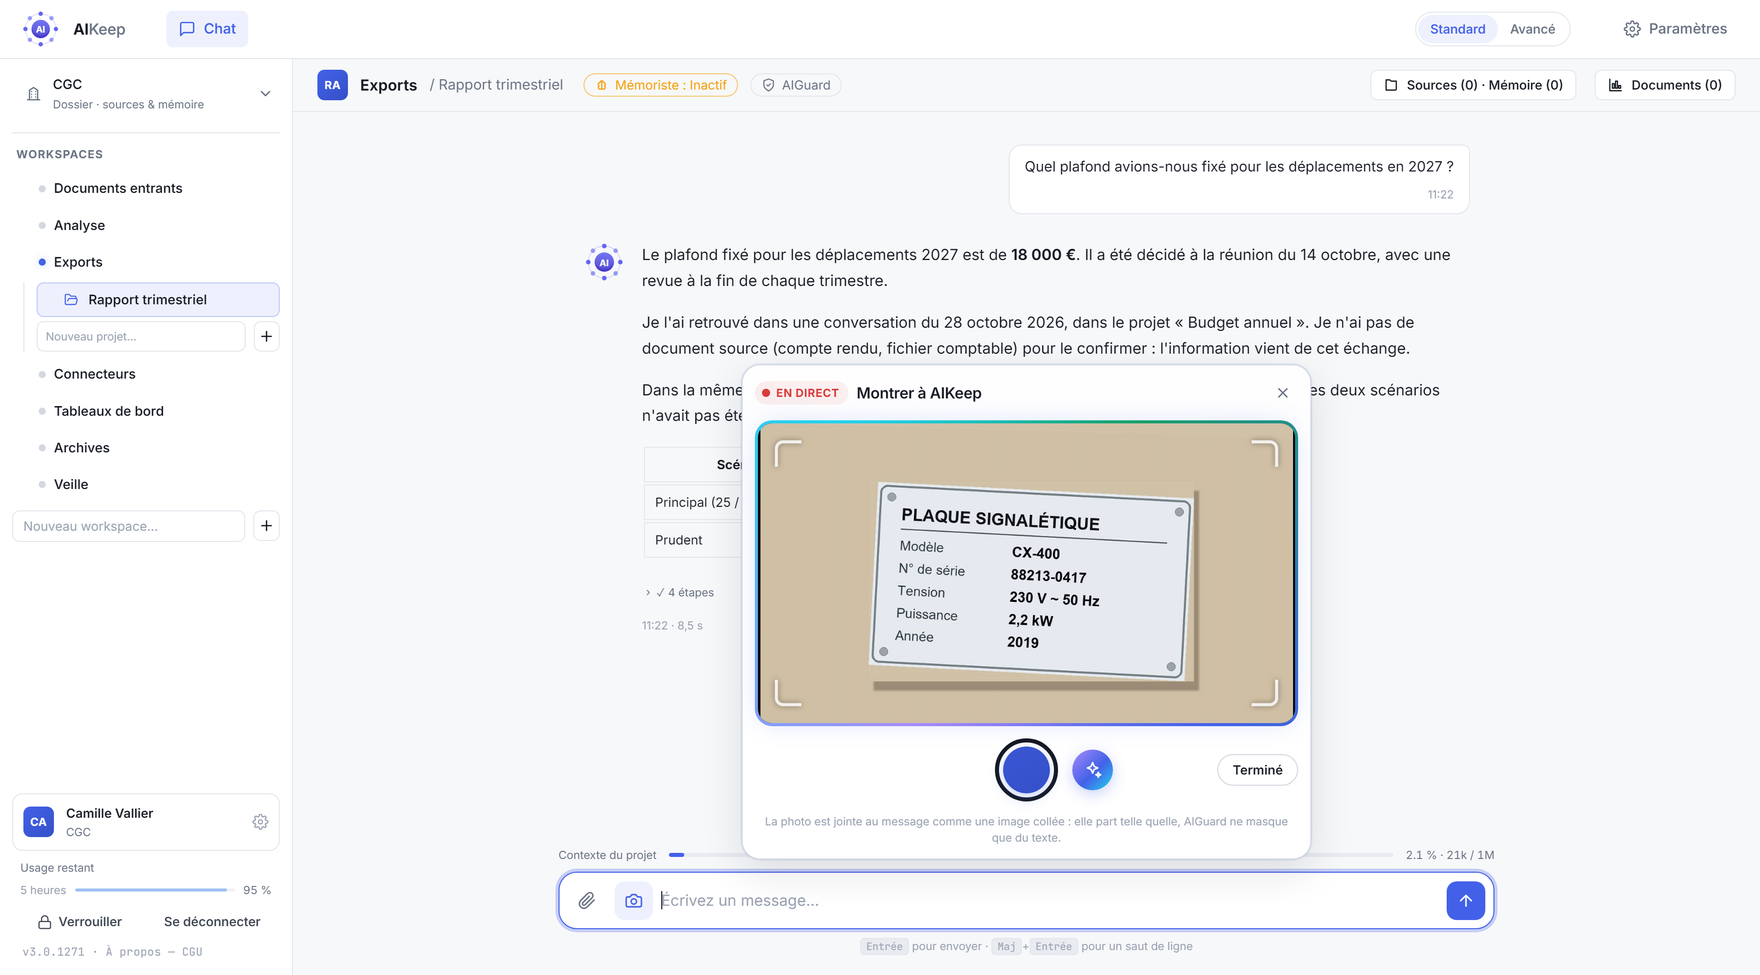Select Archives workspace

pos(82,448)
